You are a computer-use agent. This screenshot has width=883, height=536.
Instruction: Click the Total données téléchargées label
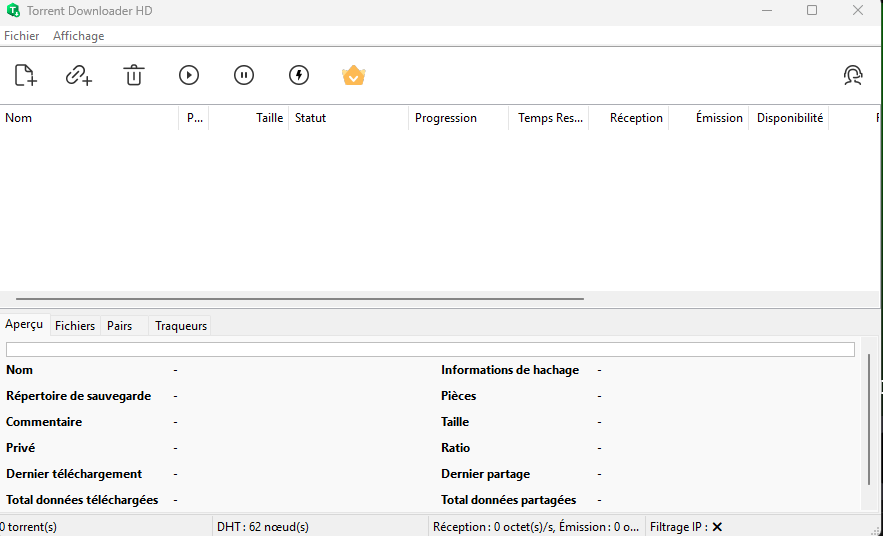82,500
